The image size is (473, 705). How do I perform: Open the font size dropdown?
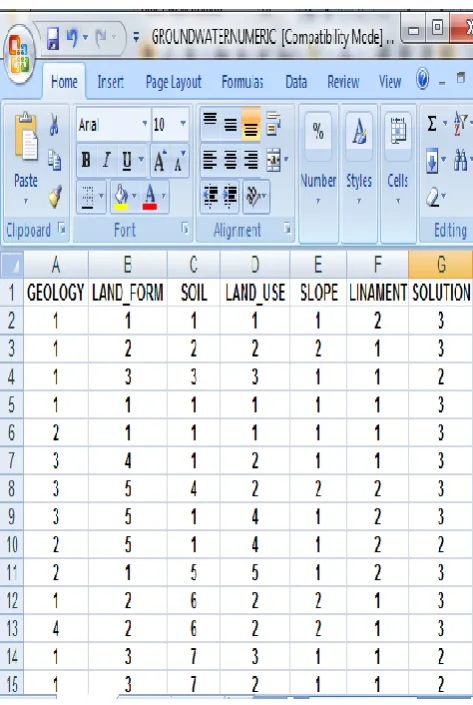coord(183,124)
